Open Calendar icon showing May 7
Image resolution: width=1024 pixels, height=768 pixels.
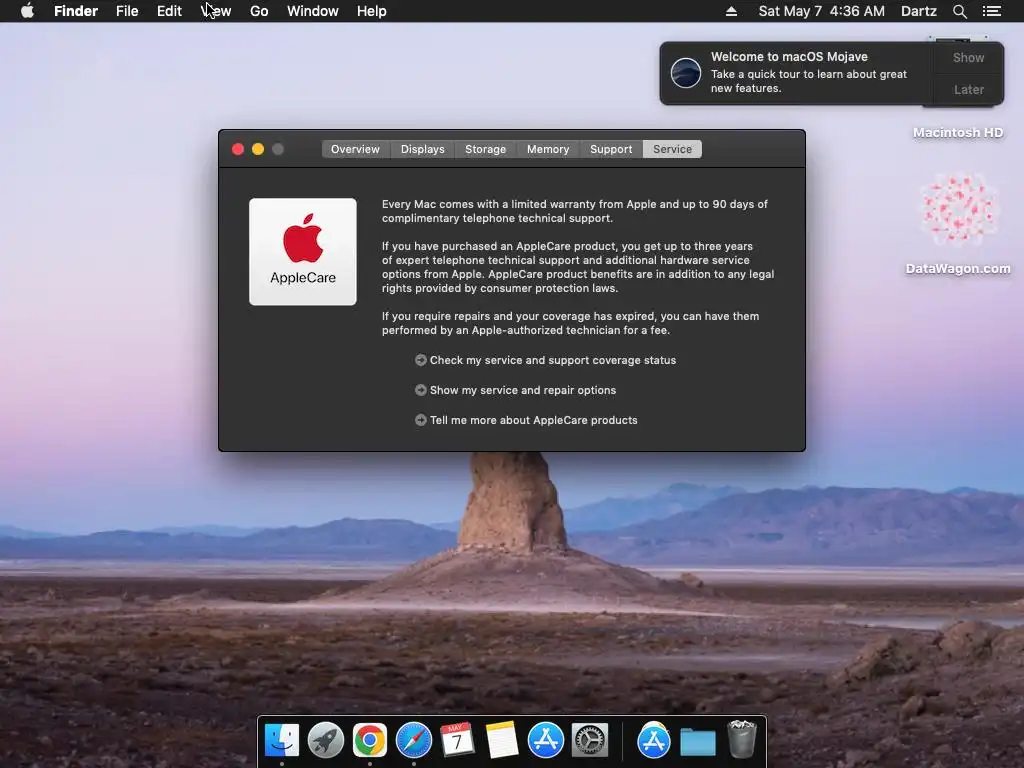(457, 741)
